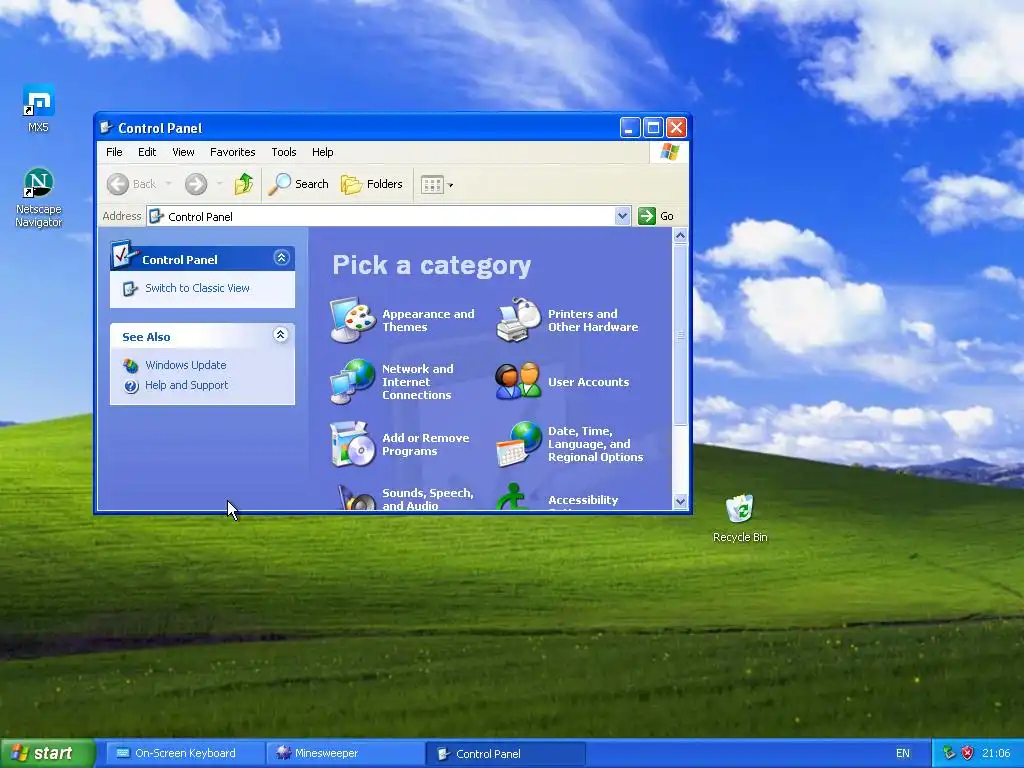Open the Favorites menu
Viewport: 1024px width, 768px height.
tap(232, 152)
